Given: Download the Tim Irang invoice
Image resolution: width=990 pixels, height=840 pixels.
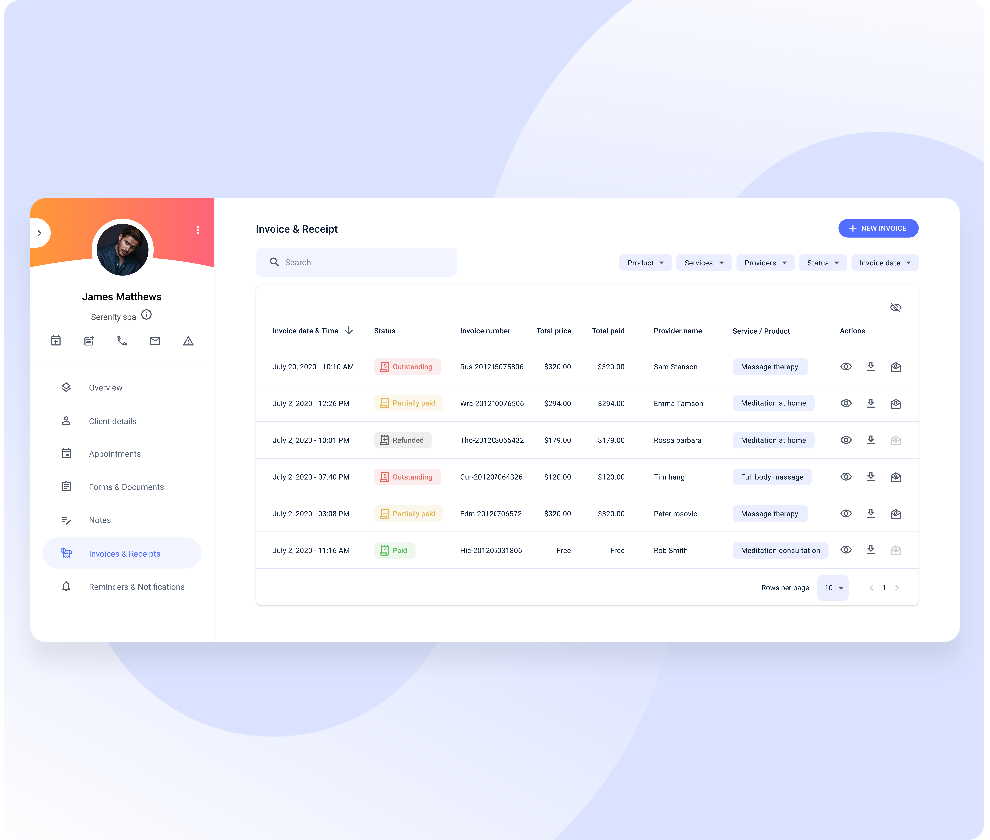Looking at the screenshot, I should click(x=871, y=477).
